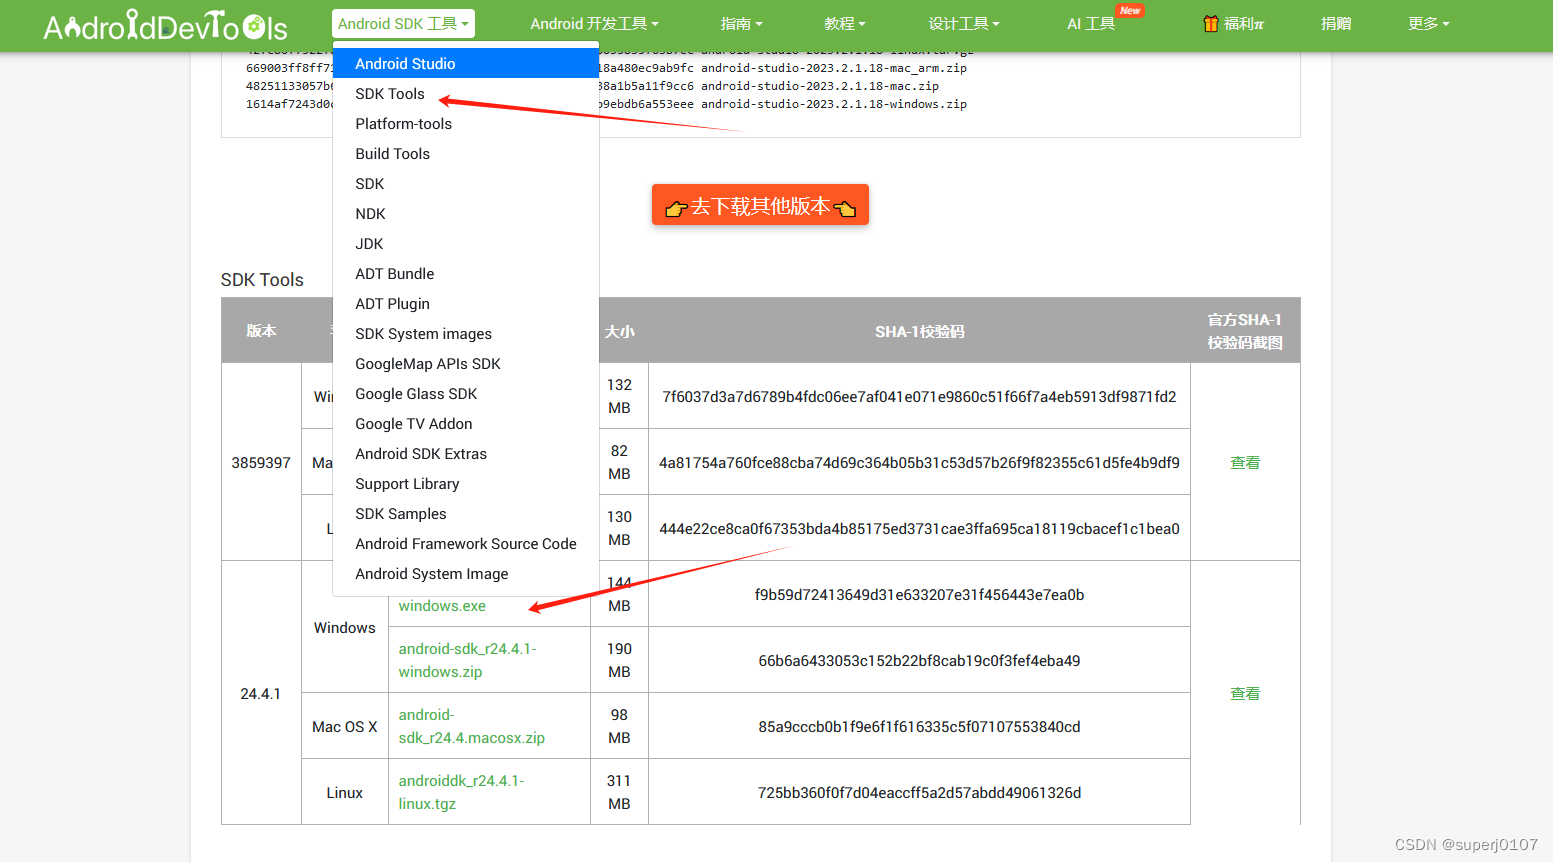Download android-sdk_r24.4.1-windows.zip
The height and width of the screenshot is (862, 1553).
467,660
